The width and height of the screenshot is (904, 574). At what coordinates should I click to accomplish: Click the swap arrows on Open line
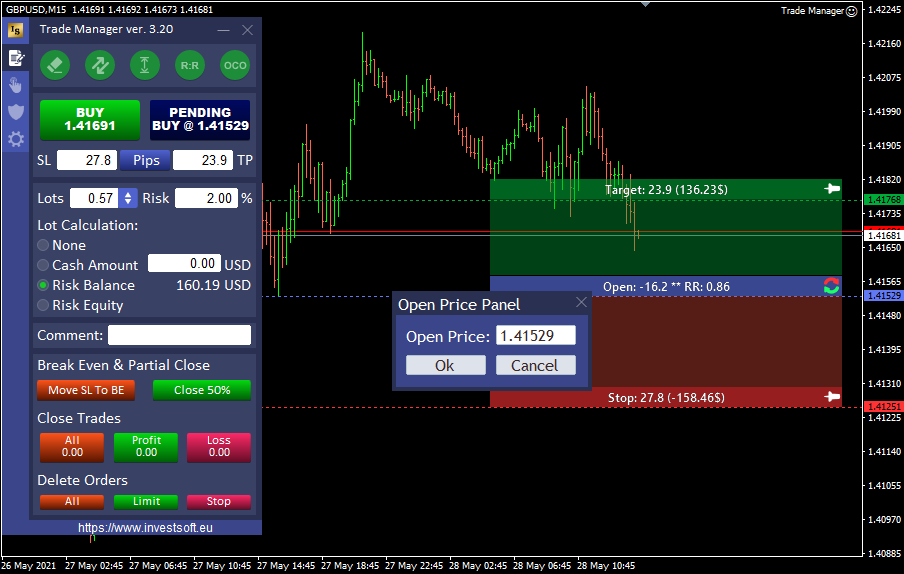(831, 287)
